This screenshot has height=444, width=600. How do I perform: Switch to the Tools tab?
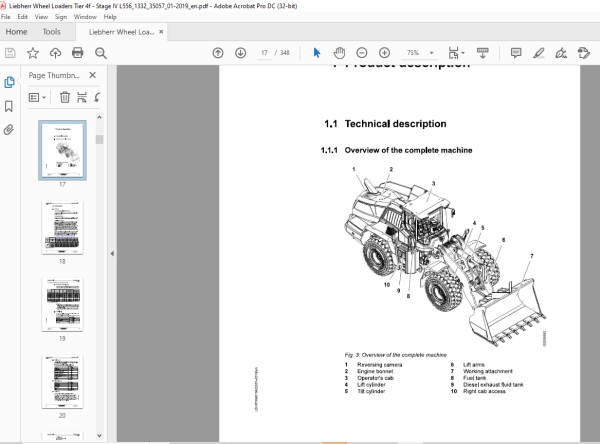[52, 32]
